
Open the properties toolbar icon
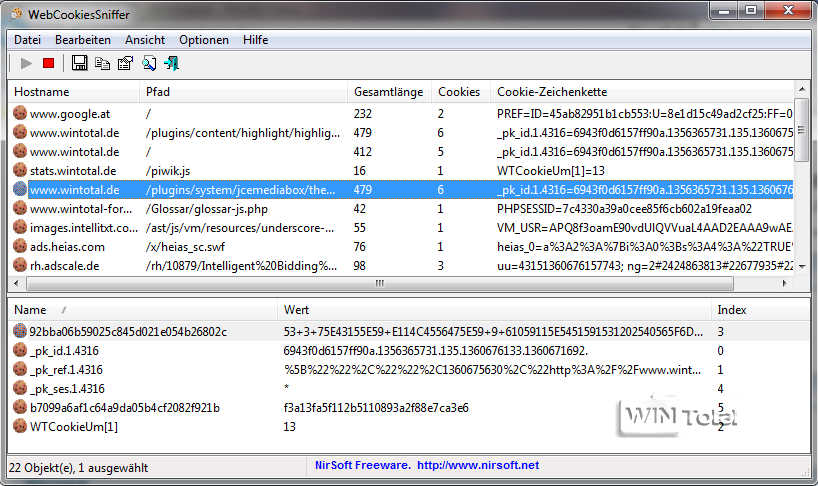[126, 64]
